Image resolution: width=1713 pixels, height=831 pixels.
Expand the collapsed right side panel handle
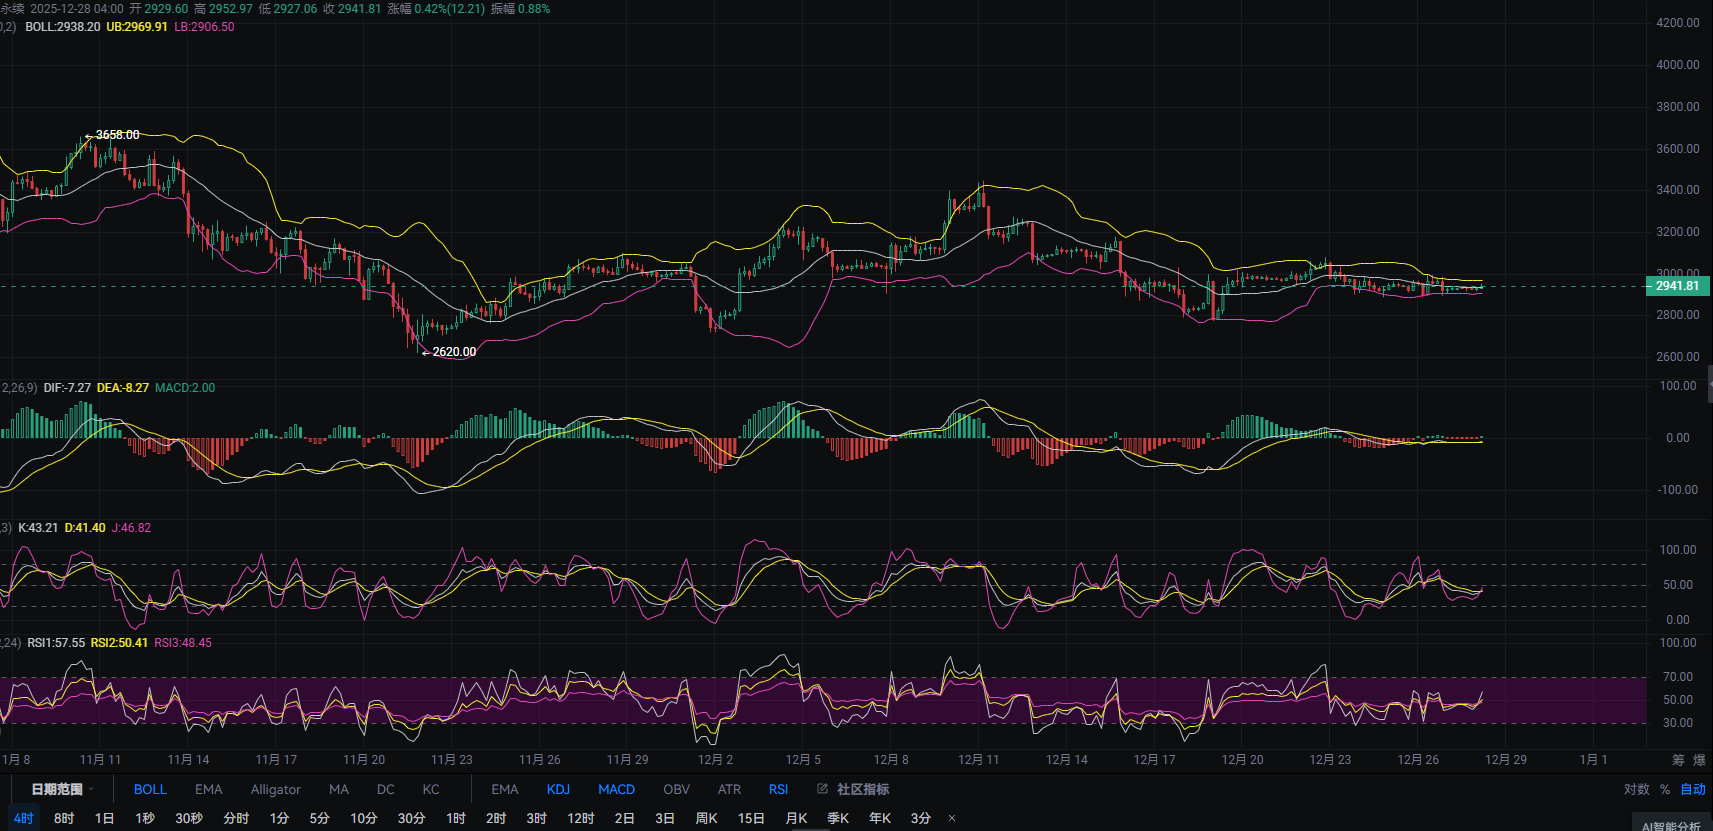[1709, 384]
